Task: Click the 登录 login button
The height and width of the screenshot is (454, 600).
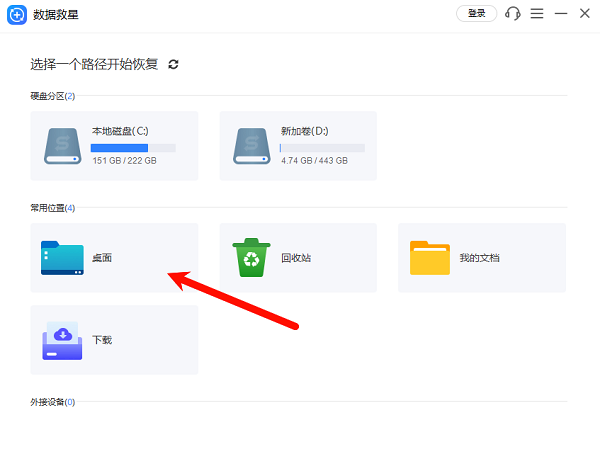Action: (x=476, y=14)
